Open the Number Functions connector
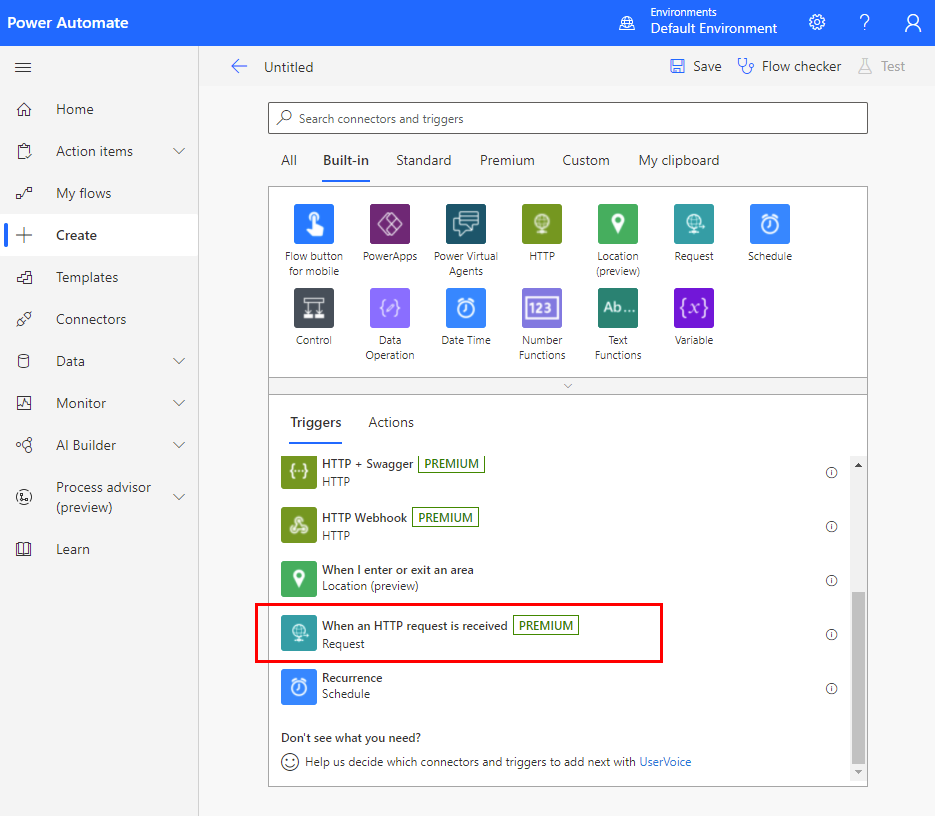Viewport: 935px width, 816px height. pyautogui.click(x=542, y=308)
